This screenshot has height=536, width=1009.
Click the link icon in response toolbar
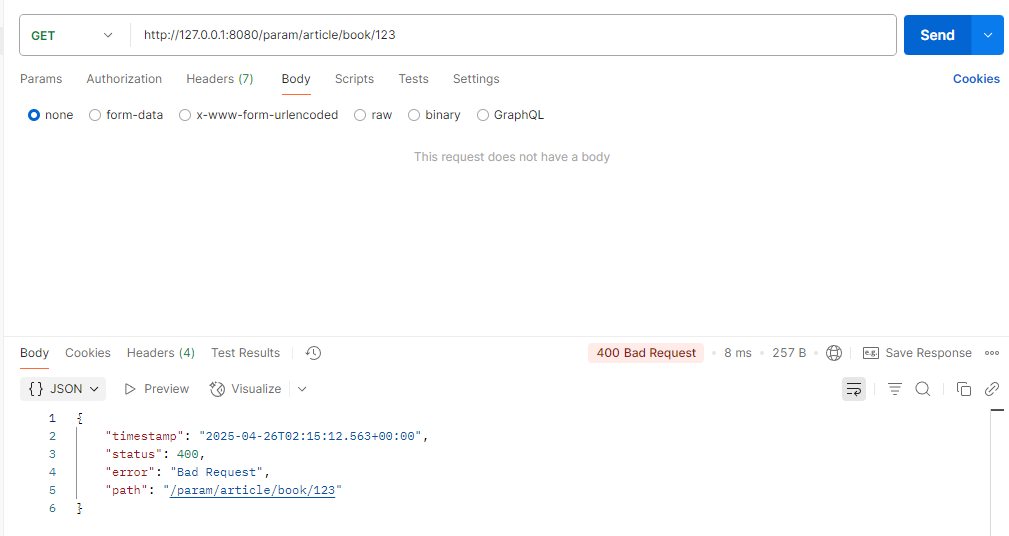[x=992, y=389]
